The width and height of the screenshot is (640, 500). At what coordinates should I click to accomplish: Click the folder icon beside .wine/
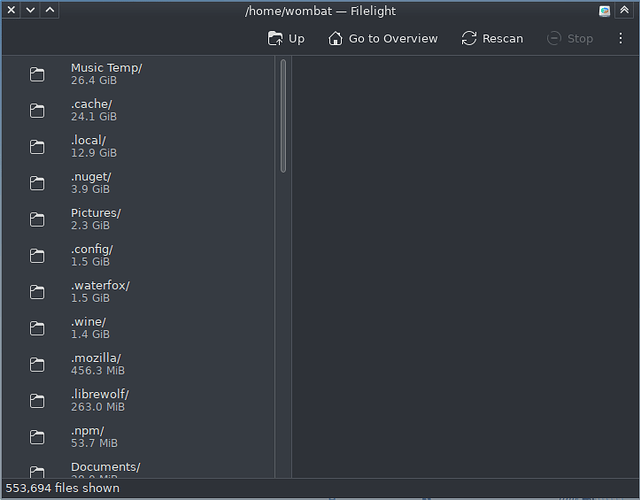[38, 328]
